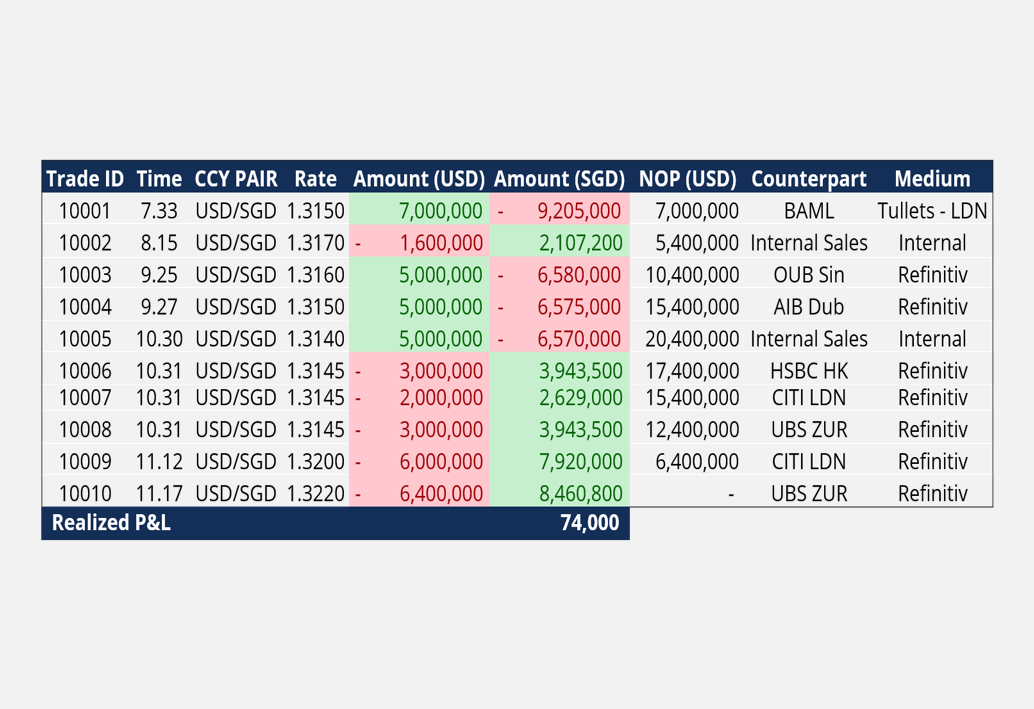Select the NOP (USD) column header
Viewport: 1034px width, 709px height.
(x=687, y=179)
